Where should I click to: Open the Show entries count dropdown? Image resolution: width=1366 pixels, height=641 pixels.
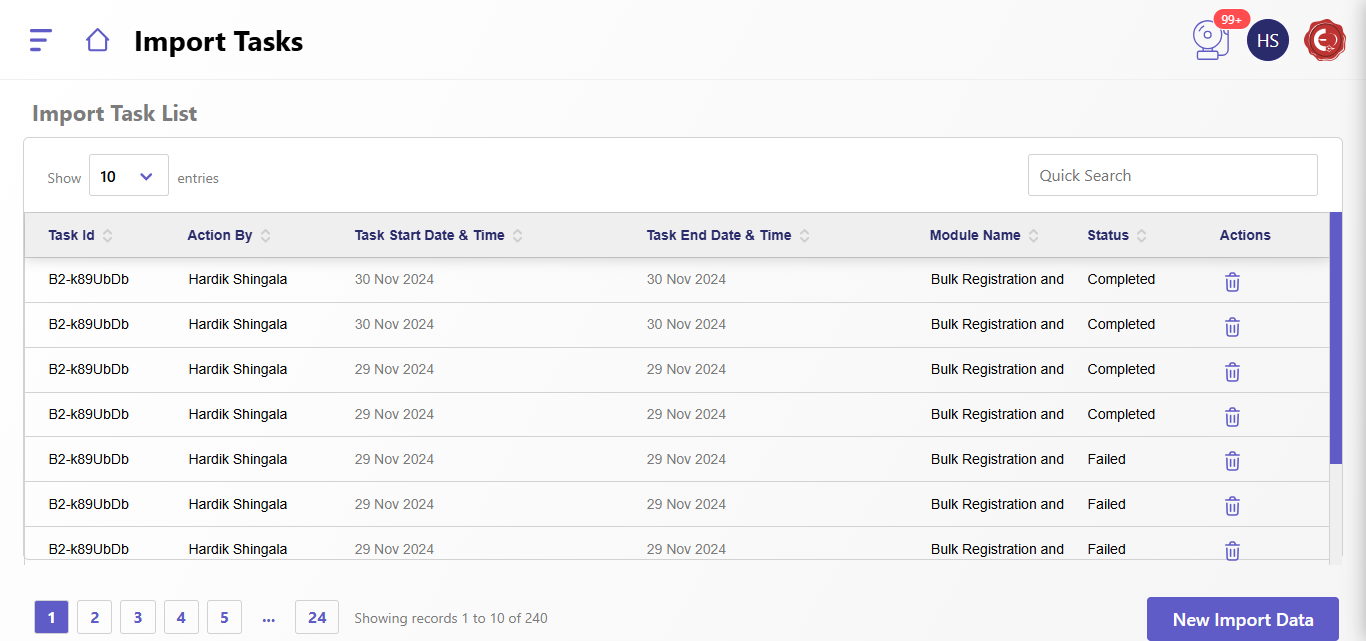(x=128, y=176)
